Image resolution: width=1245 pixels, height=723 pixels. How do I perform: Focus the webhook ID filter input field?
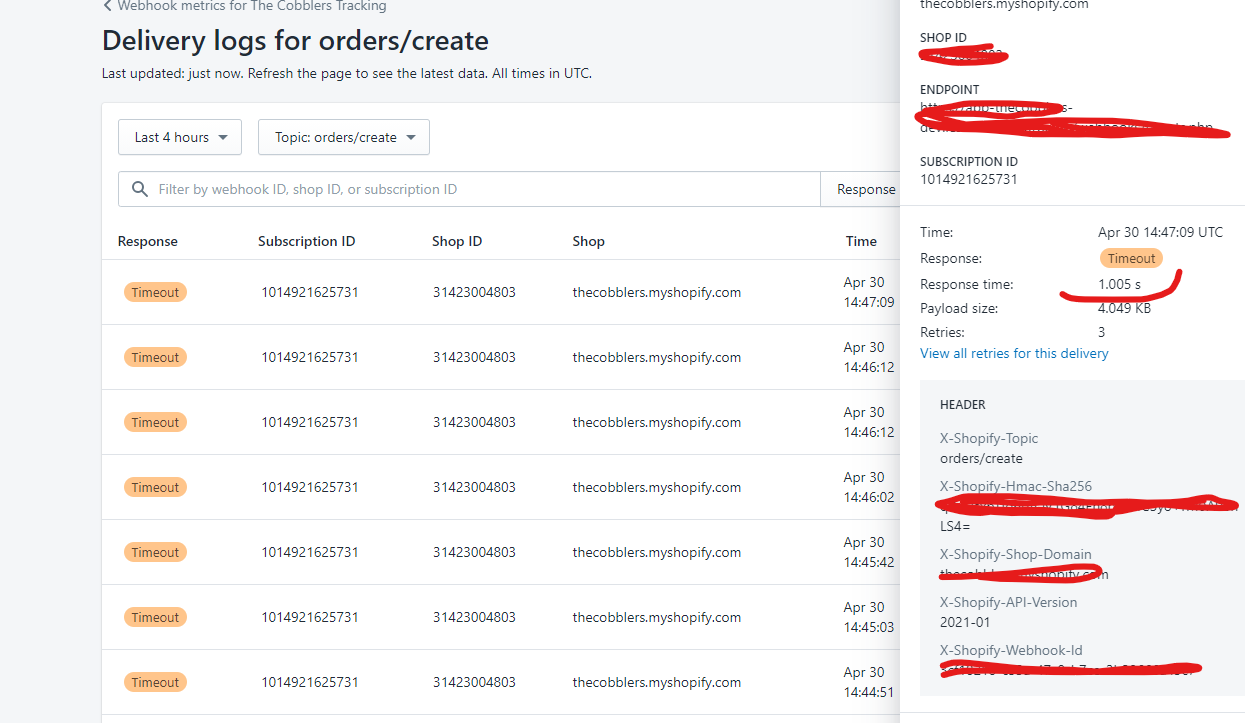(480, 189)
